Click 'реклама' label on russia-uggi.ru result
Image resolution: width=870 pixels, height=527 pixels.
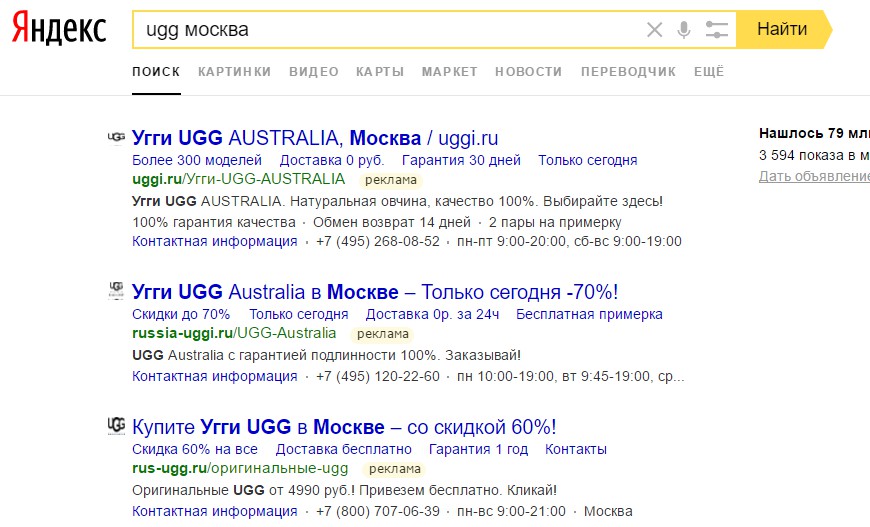pyautogui.click(x=383, y=334)
